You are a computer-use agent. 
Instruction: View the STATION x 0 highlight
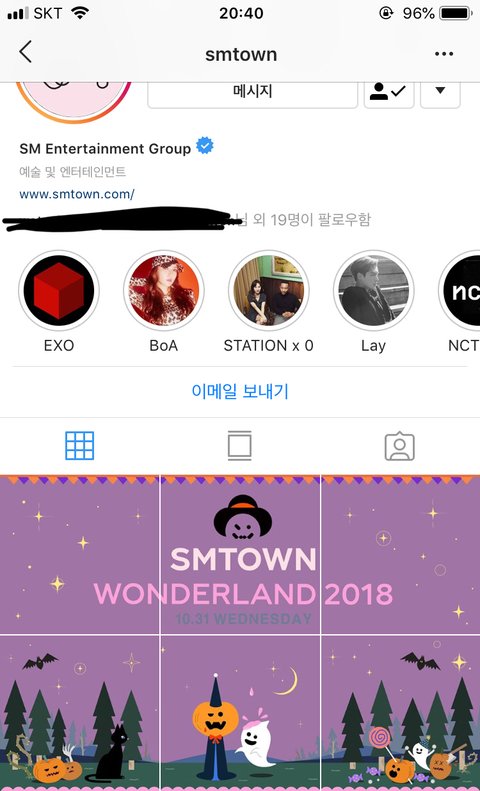coord(269,291)
